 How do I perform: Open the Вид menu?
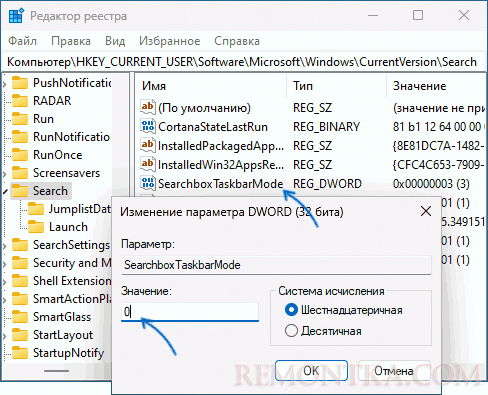coord(115,41)
